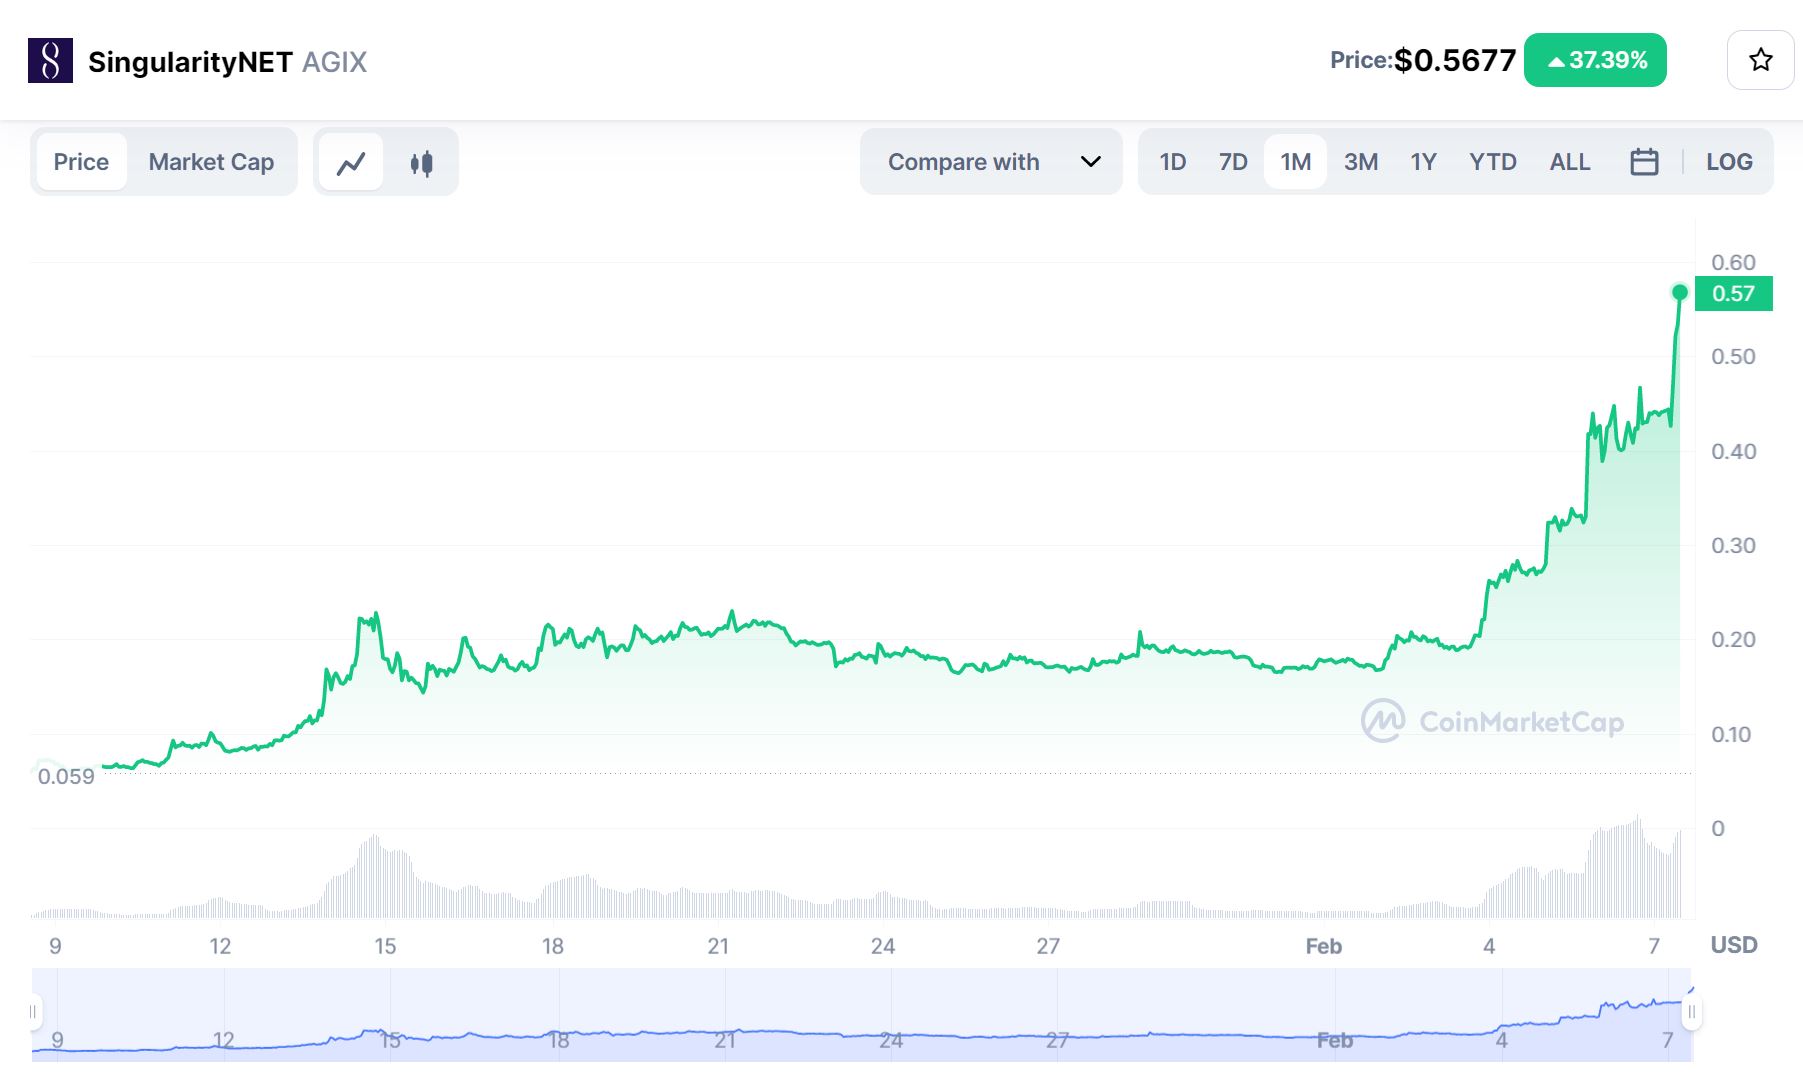Click the 0.57 current price label
The width and height of the screenshot is (1803, 1080).
click(1733, 294)
